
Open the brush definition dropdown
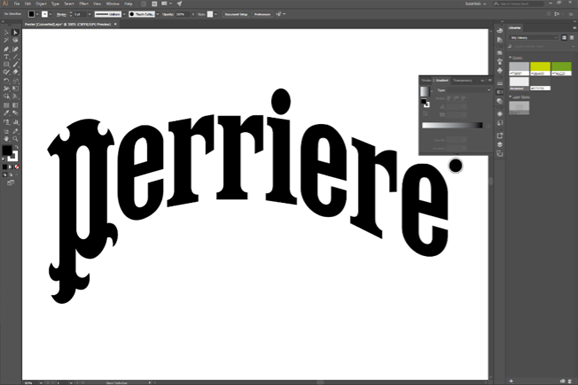point(157,14)
